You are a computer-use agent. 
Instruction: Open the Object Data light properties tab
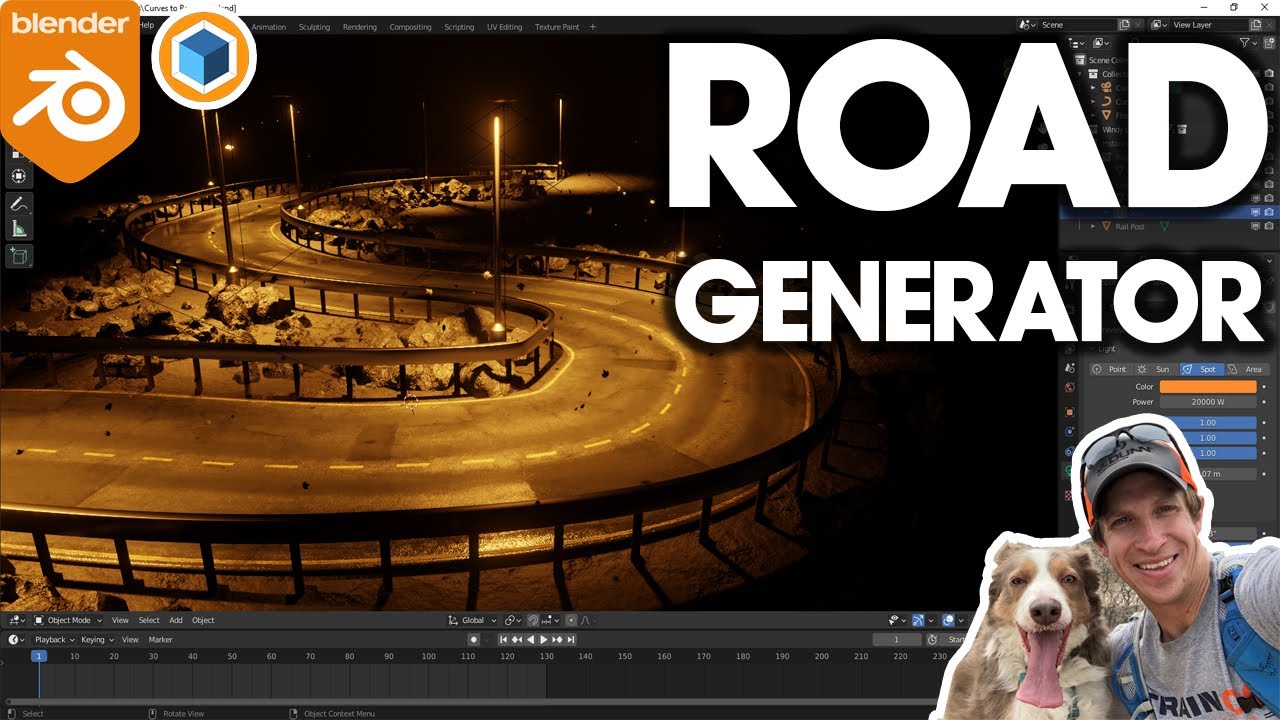(x=1069, y=471)
